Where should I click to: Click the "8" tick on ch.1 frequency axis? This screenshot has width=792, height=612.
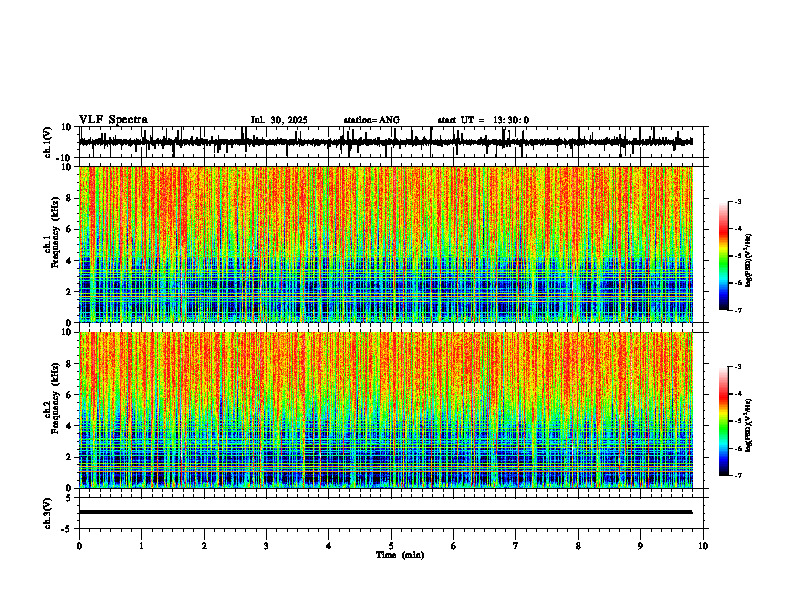coord(69,198)
